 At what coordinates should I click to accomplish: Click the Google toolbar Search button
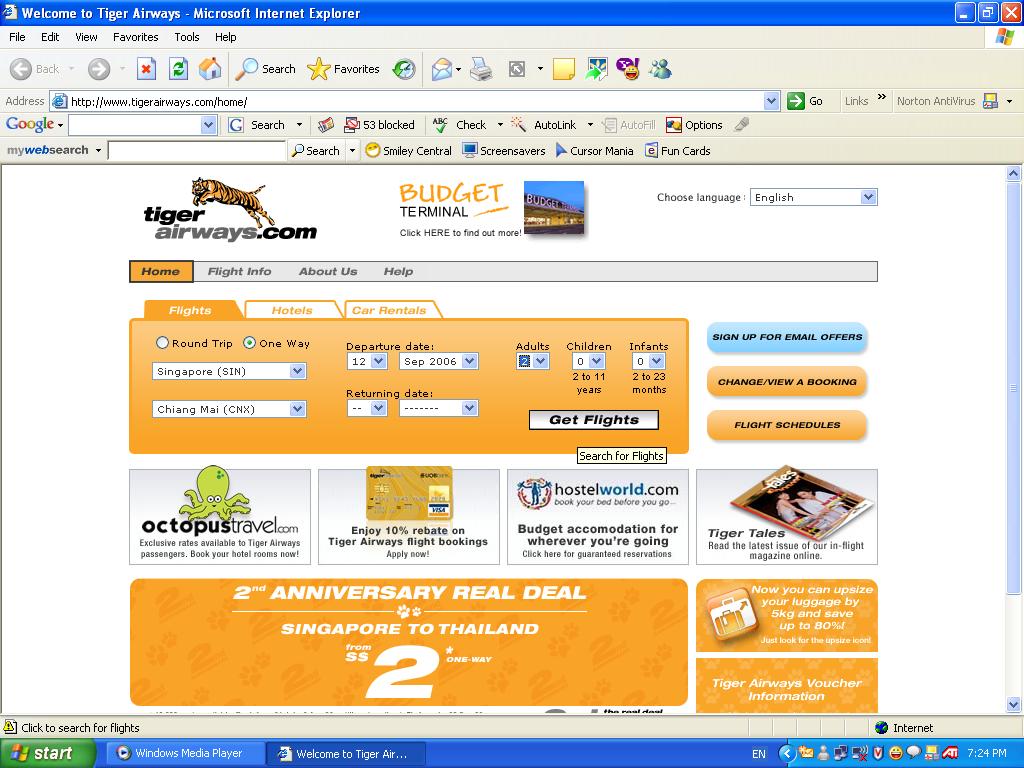(x=257, y=125)
